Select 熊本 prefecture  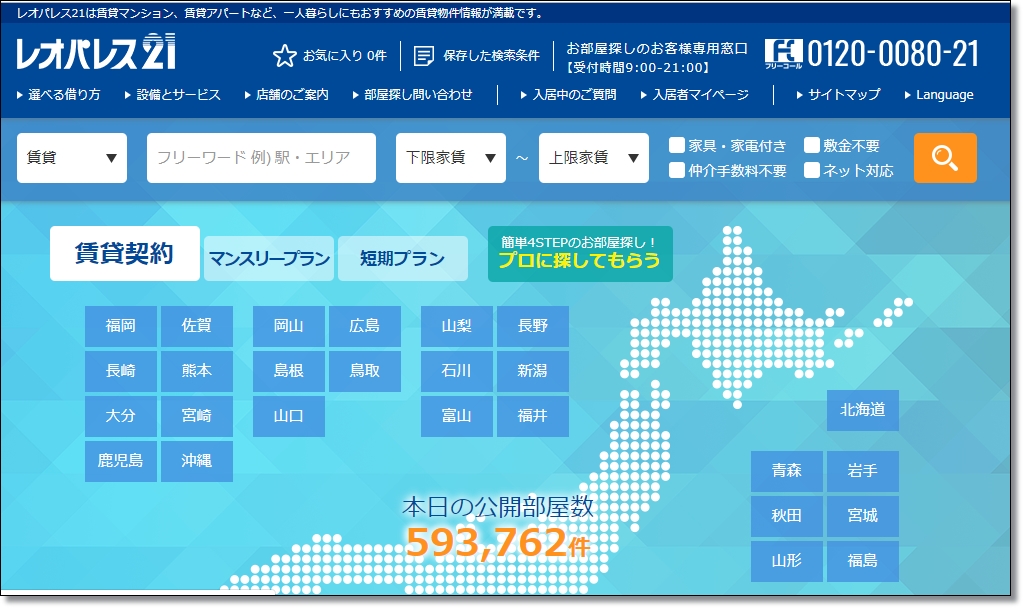pos(197,371)
